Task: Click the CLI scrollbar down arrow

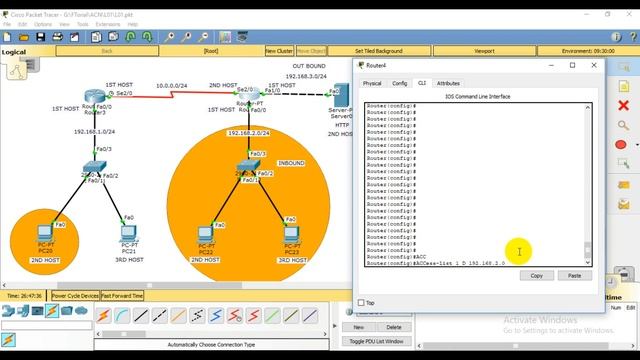Action: [588, 262]
